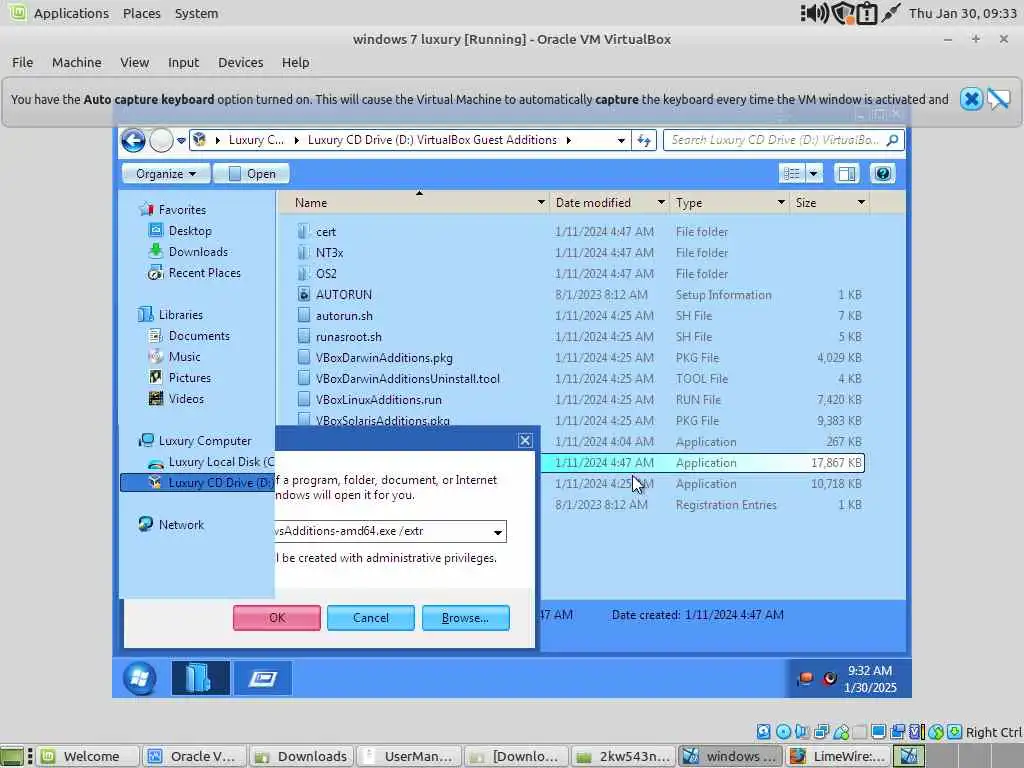Screen dimensions: 1024x768
Task: Click VirtualBox audio status icon
Action: 802,732
